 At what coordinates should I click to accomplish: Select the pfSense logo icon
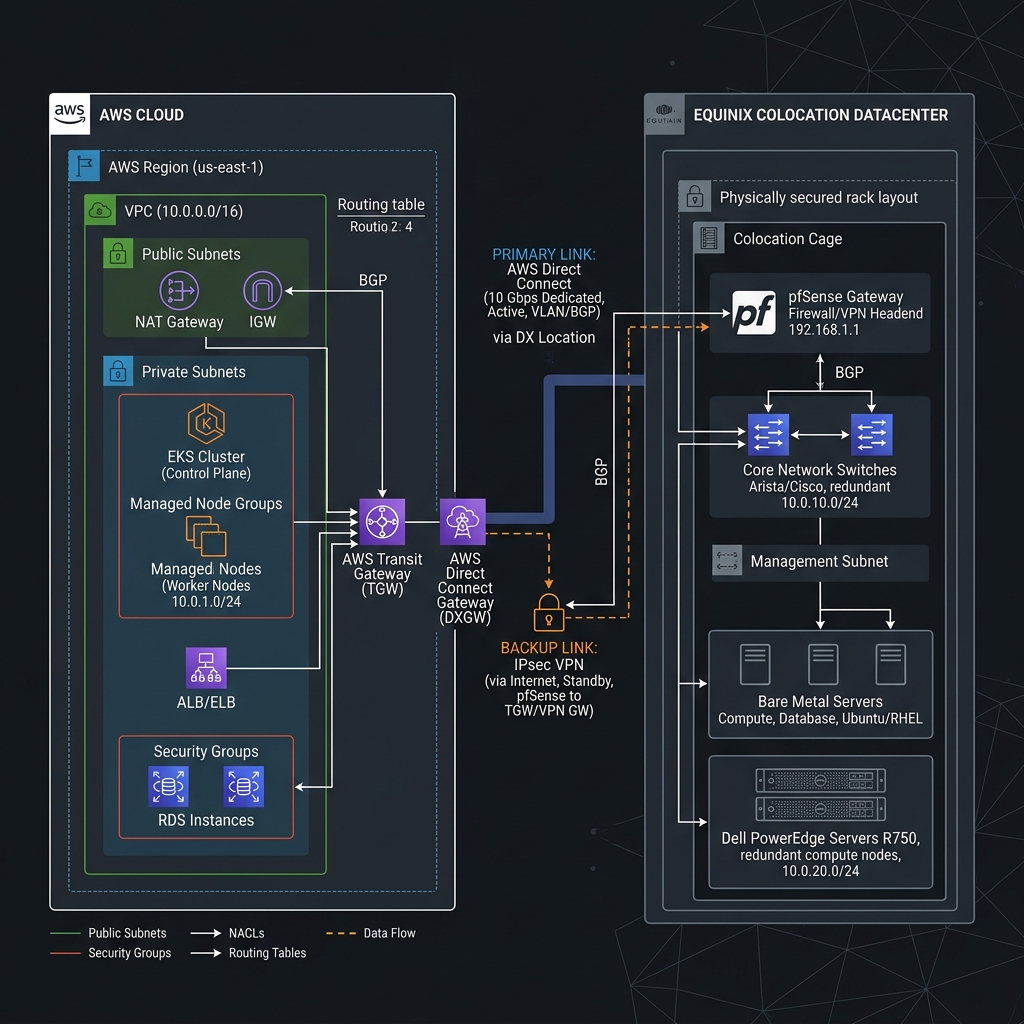754,313
